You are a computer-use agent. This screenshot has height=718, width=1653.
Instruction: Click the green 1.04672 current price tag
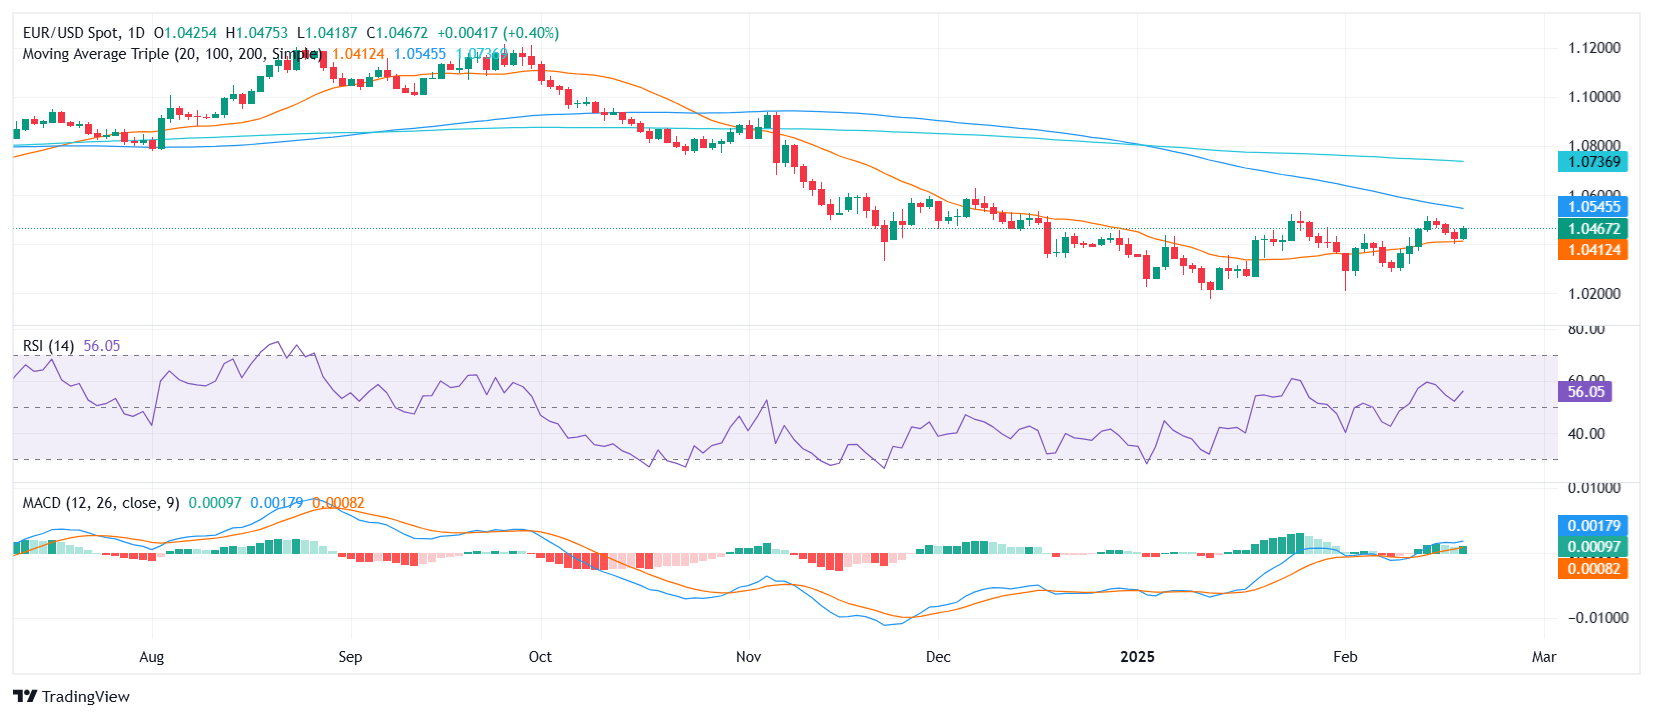click(1593, 229)
